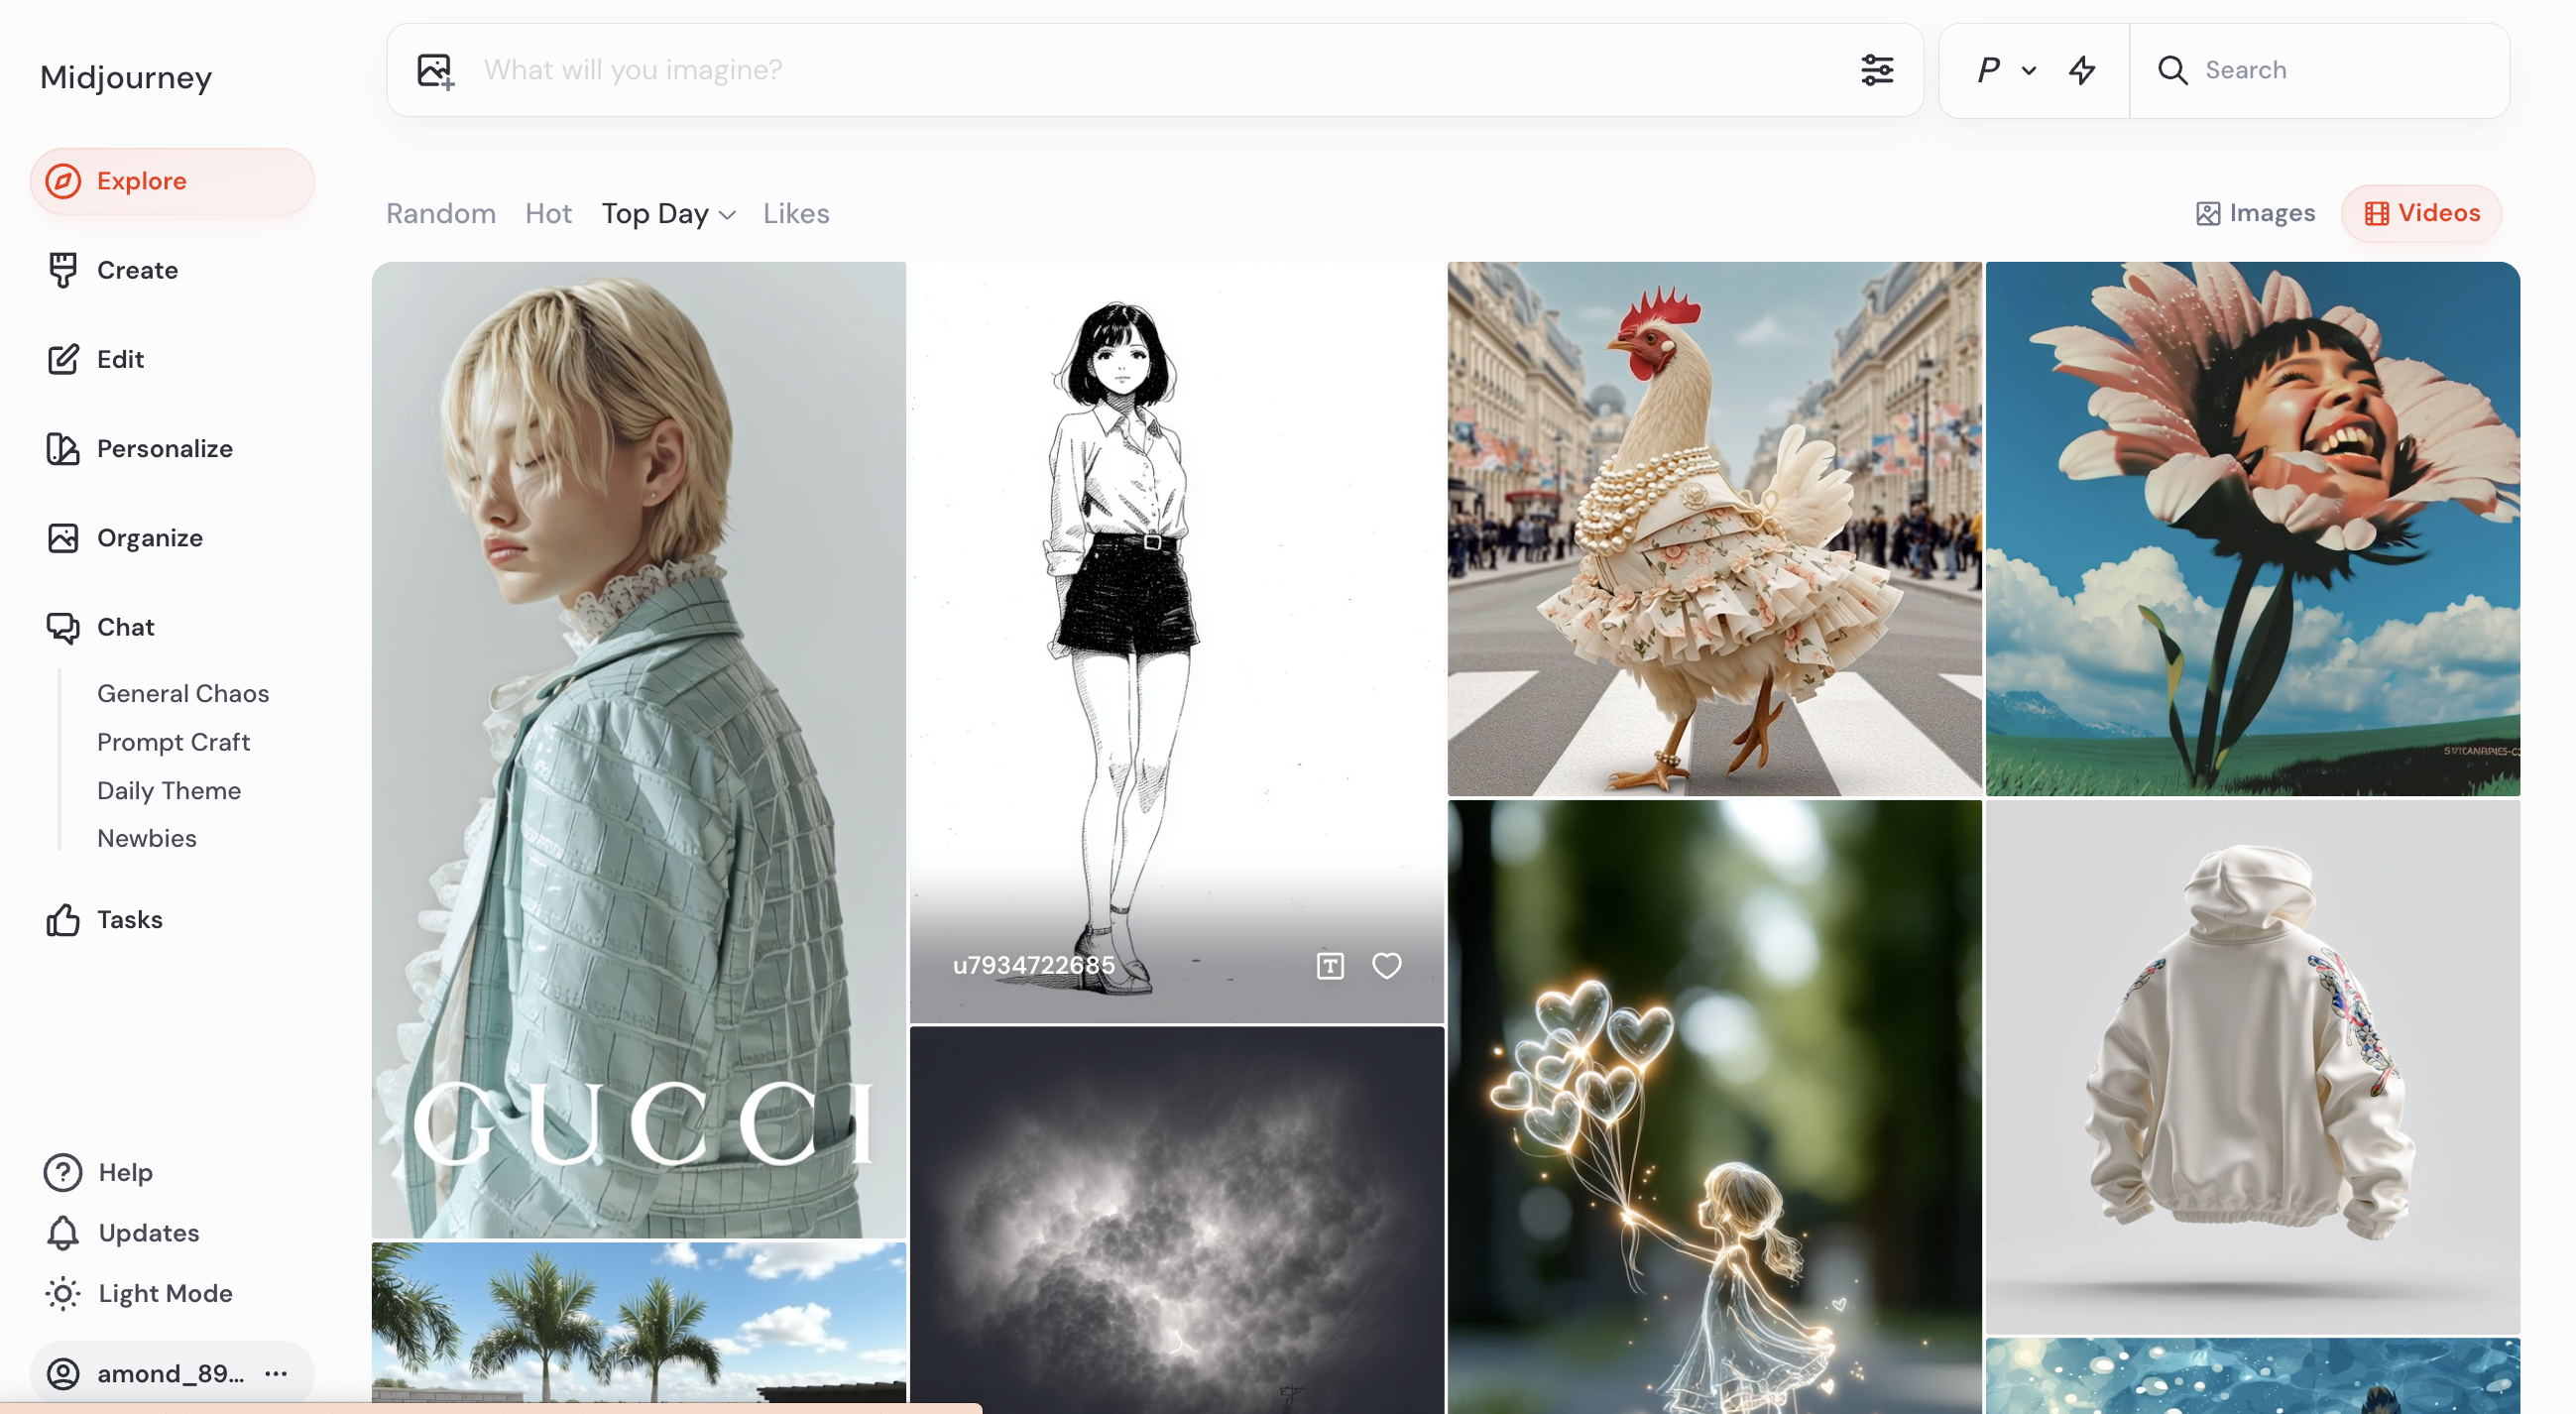2576x1414 pixels.
Task: Open the P personalization dropdown chevron
Action: pos(2029,71)
